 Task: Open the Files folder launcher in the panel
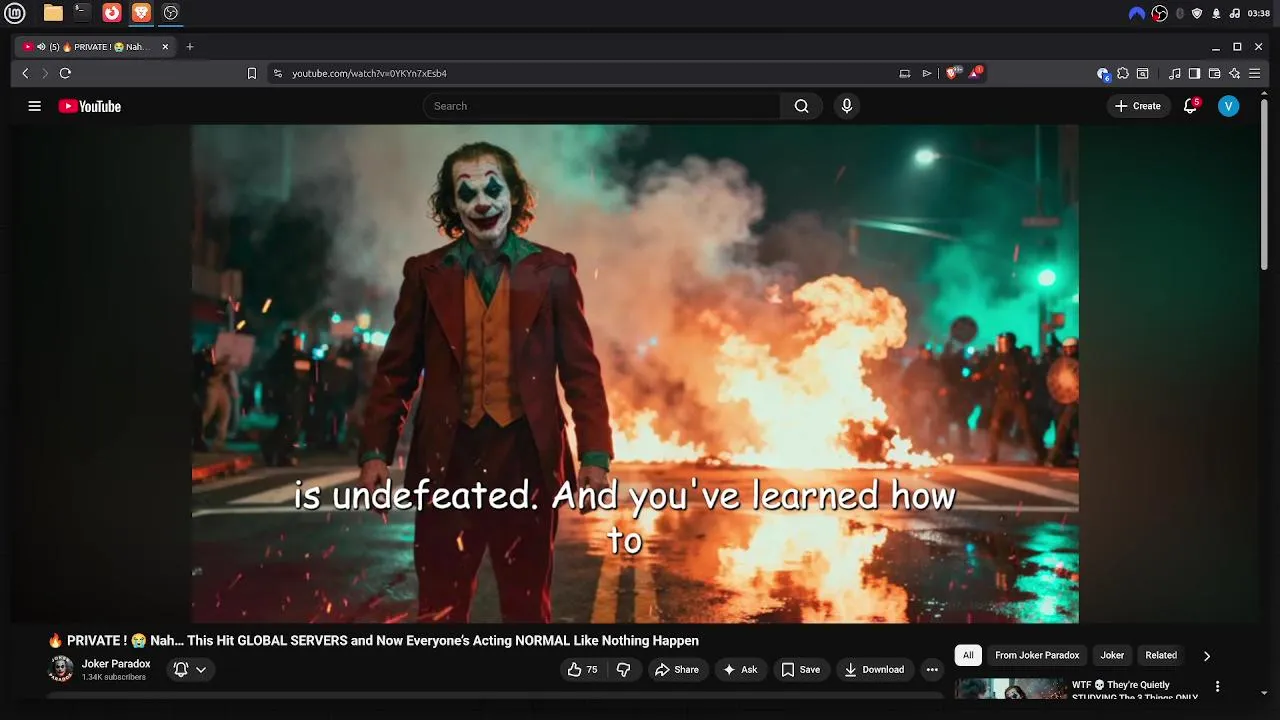point(53,13)
